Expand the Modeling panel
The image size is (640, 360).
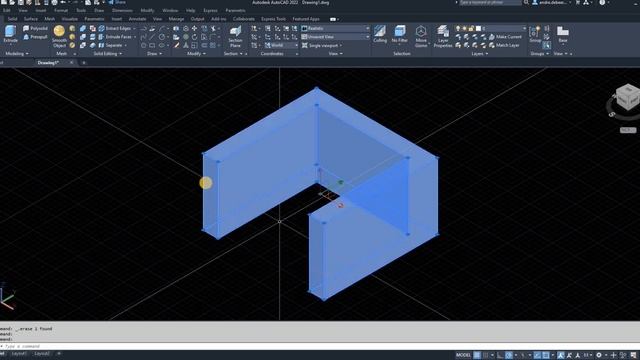[x=17, y=53]
